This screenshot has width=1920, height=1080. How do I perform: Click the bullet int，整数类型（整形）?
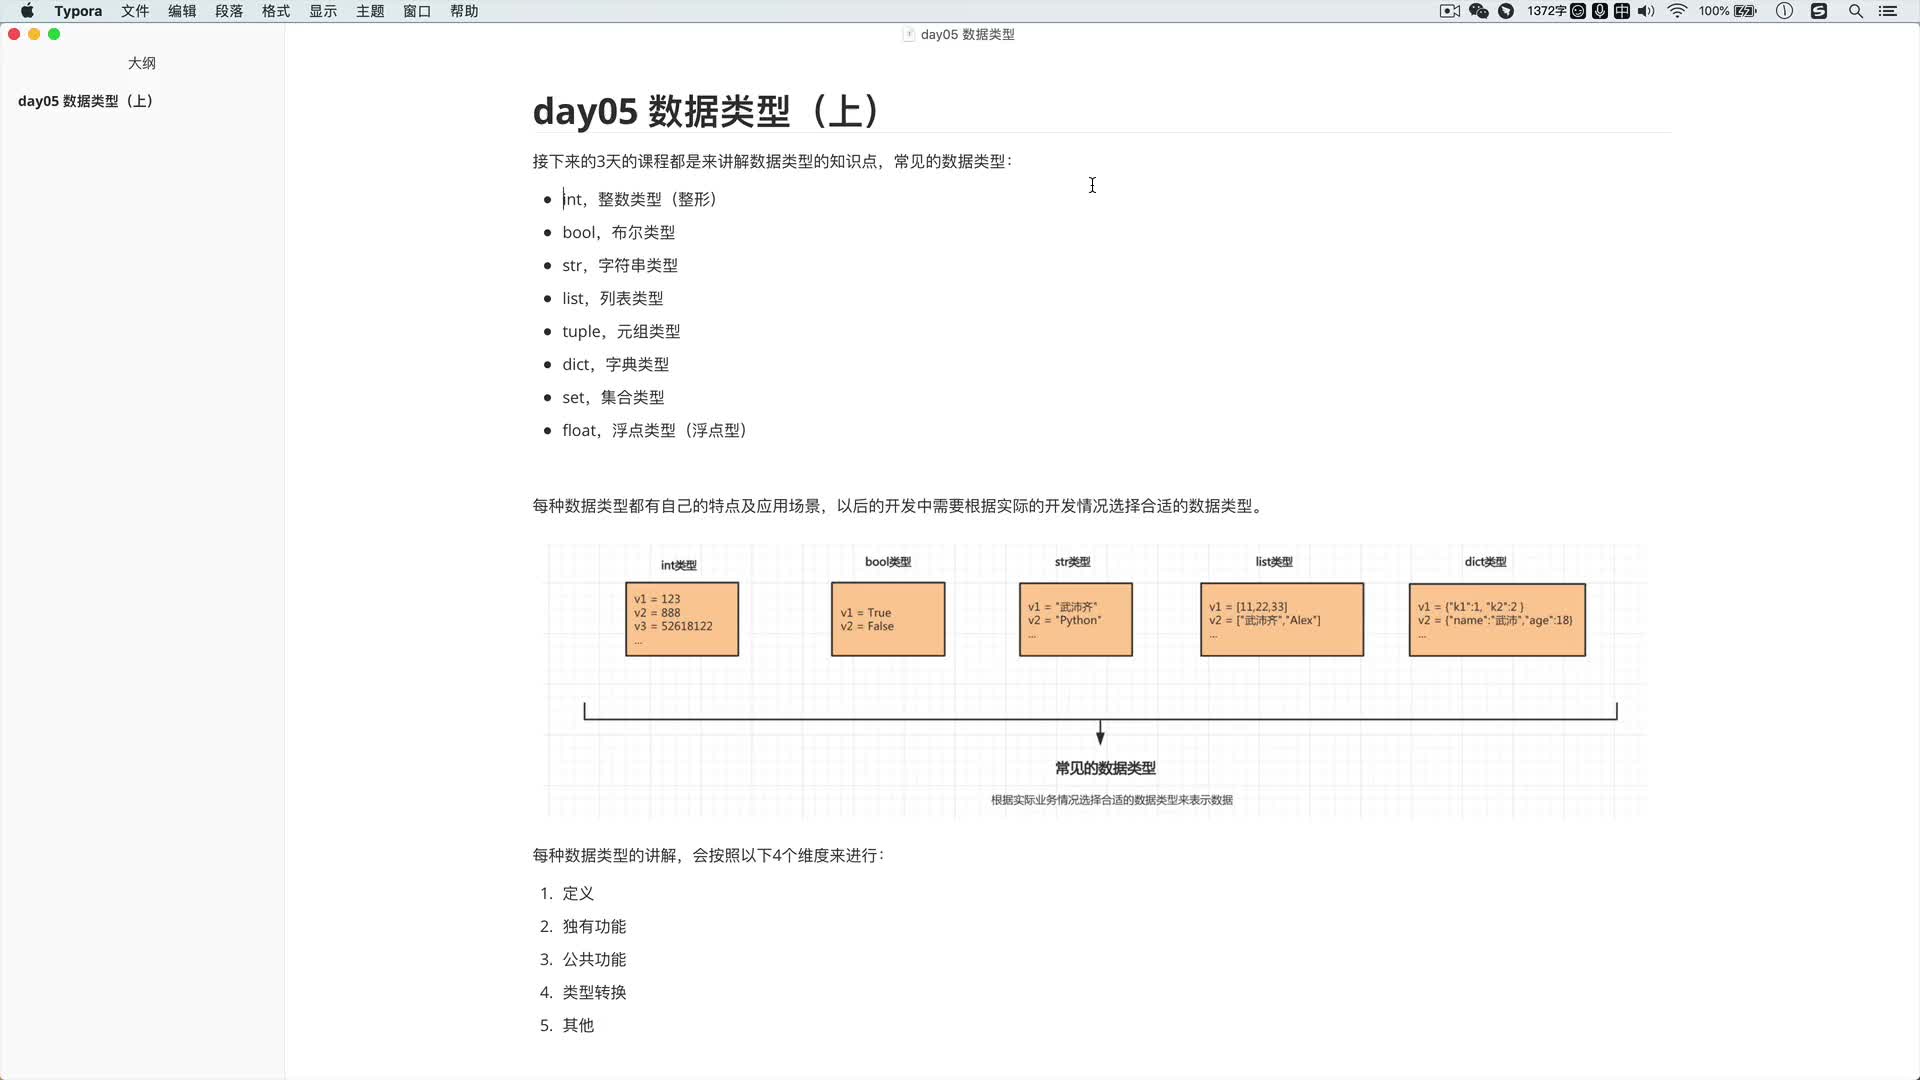639,199
